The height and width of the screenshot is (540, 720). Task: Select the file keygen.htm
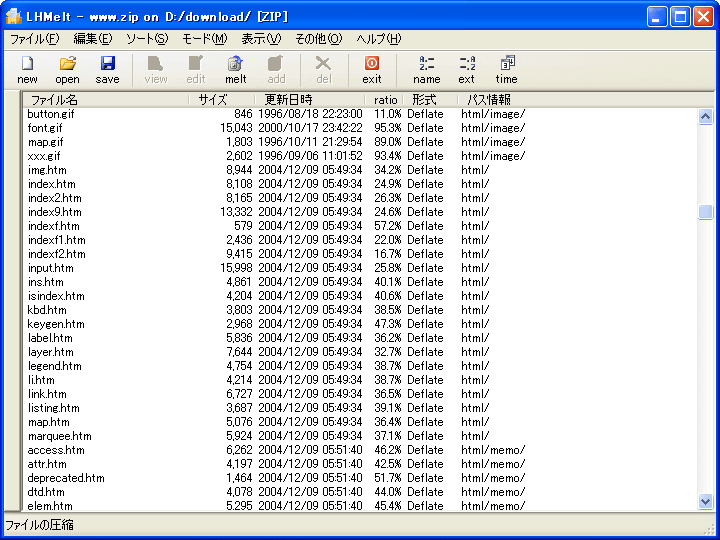coord(56,324)
